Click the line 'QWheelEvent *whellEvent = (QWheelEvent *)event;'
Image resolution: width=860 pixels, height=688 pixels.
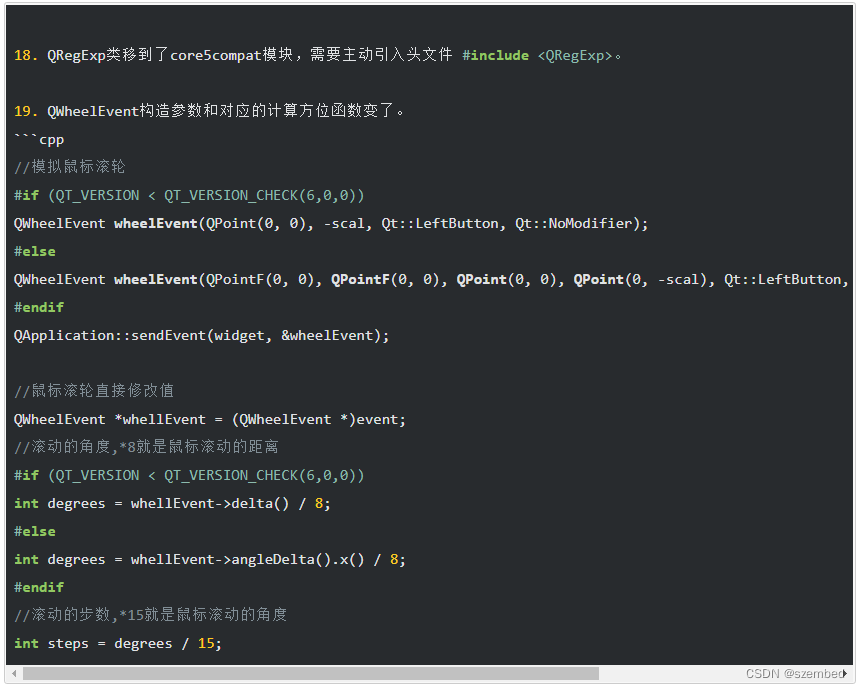(x=210, y=420)
